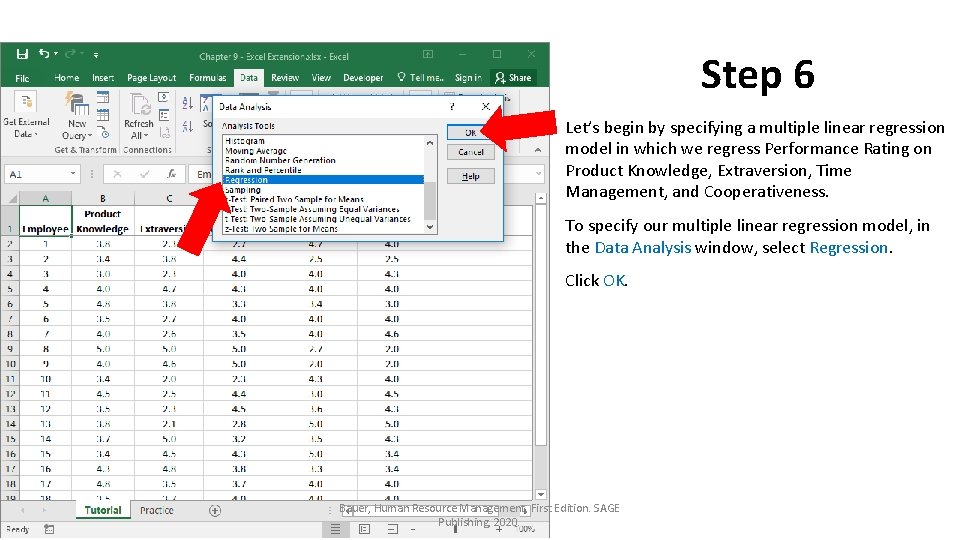Click the Insert Function fx icon
960x540 pixels.
coord(172,174)
